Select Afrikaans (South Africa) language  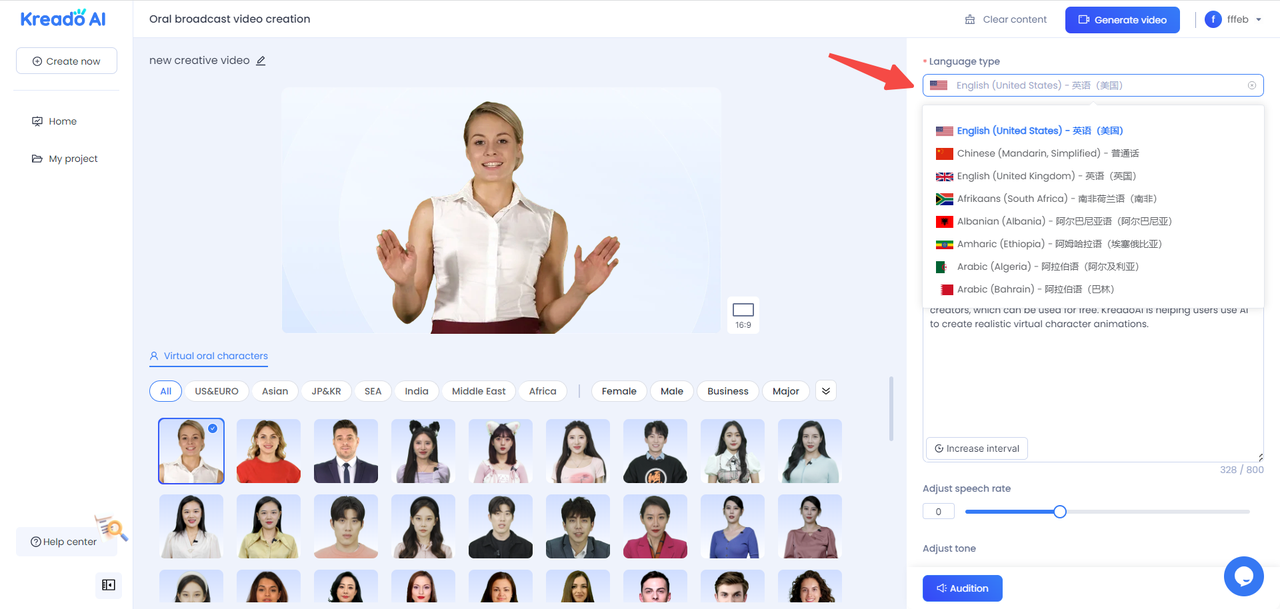click(x=1093, y=199)
